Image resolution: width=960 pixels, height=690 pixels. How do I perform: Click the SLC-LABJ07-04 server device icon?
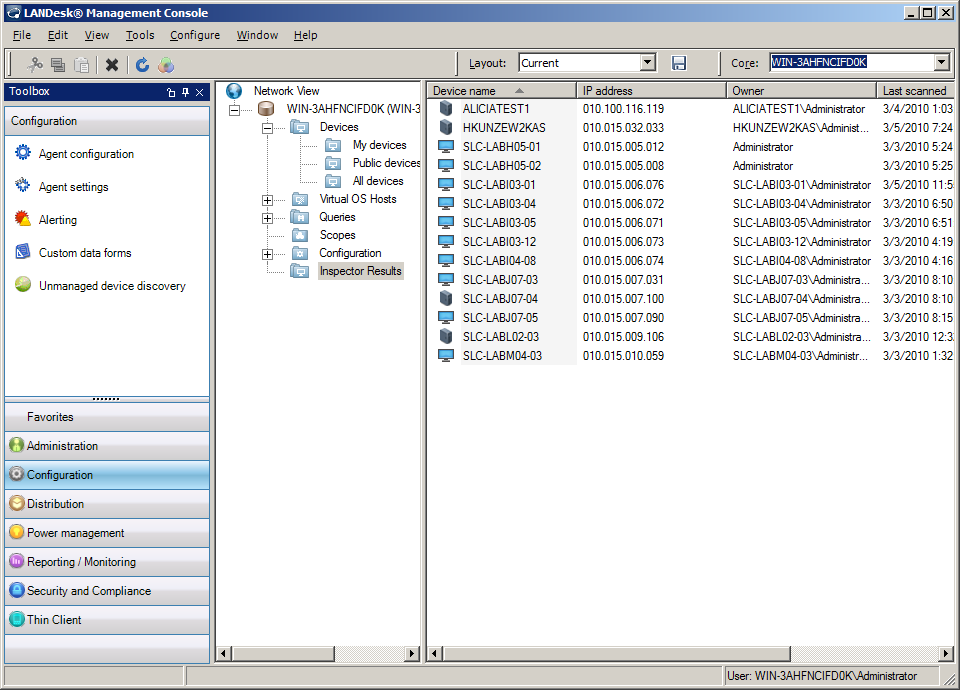(x=446, y=298)
